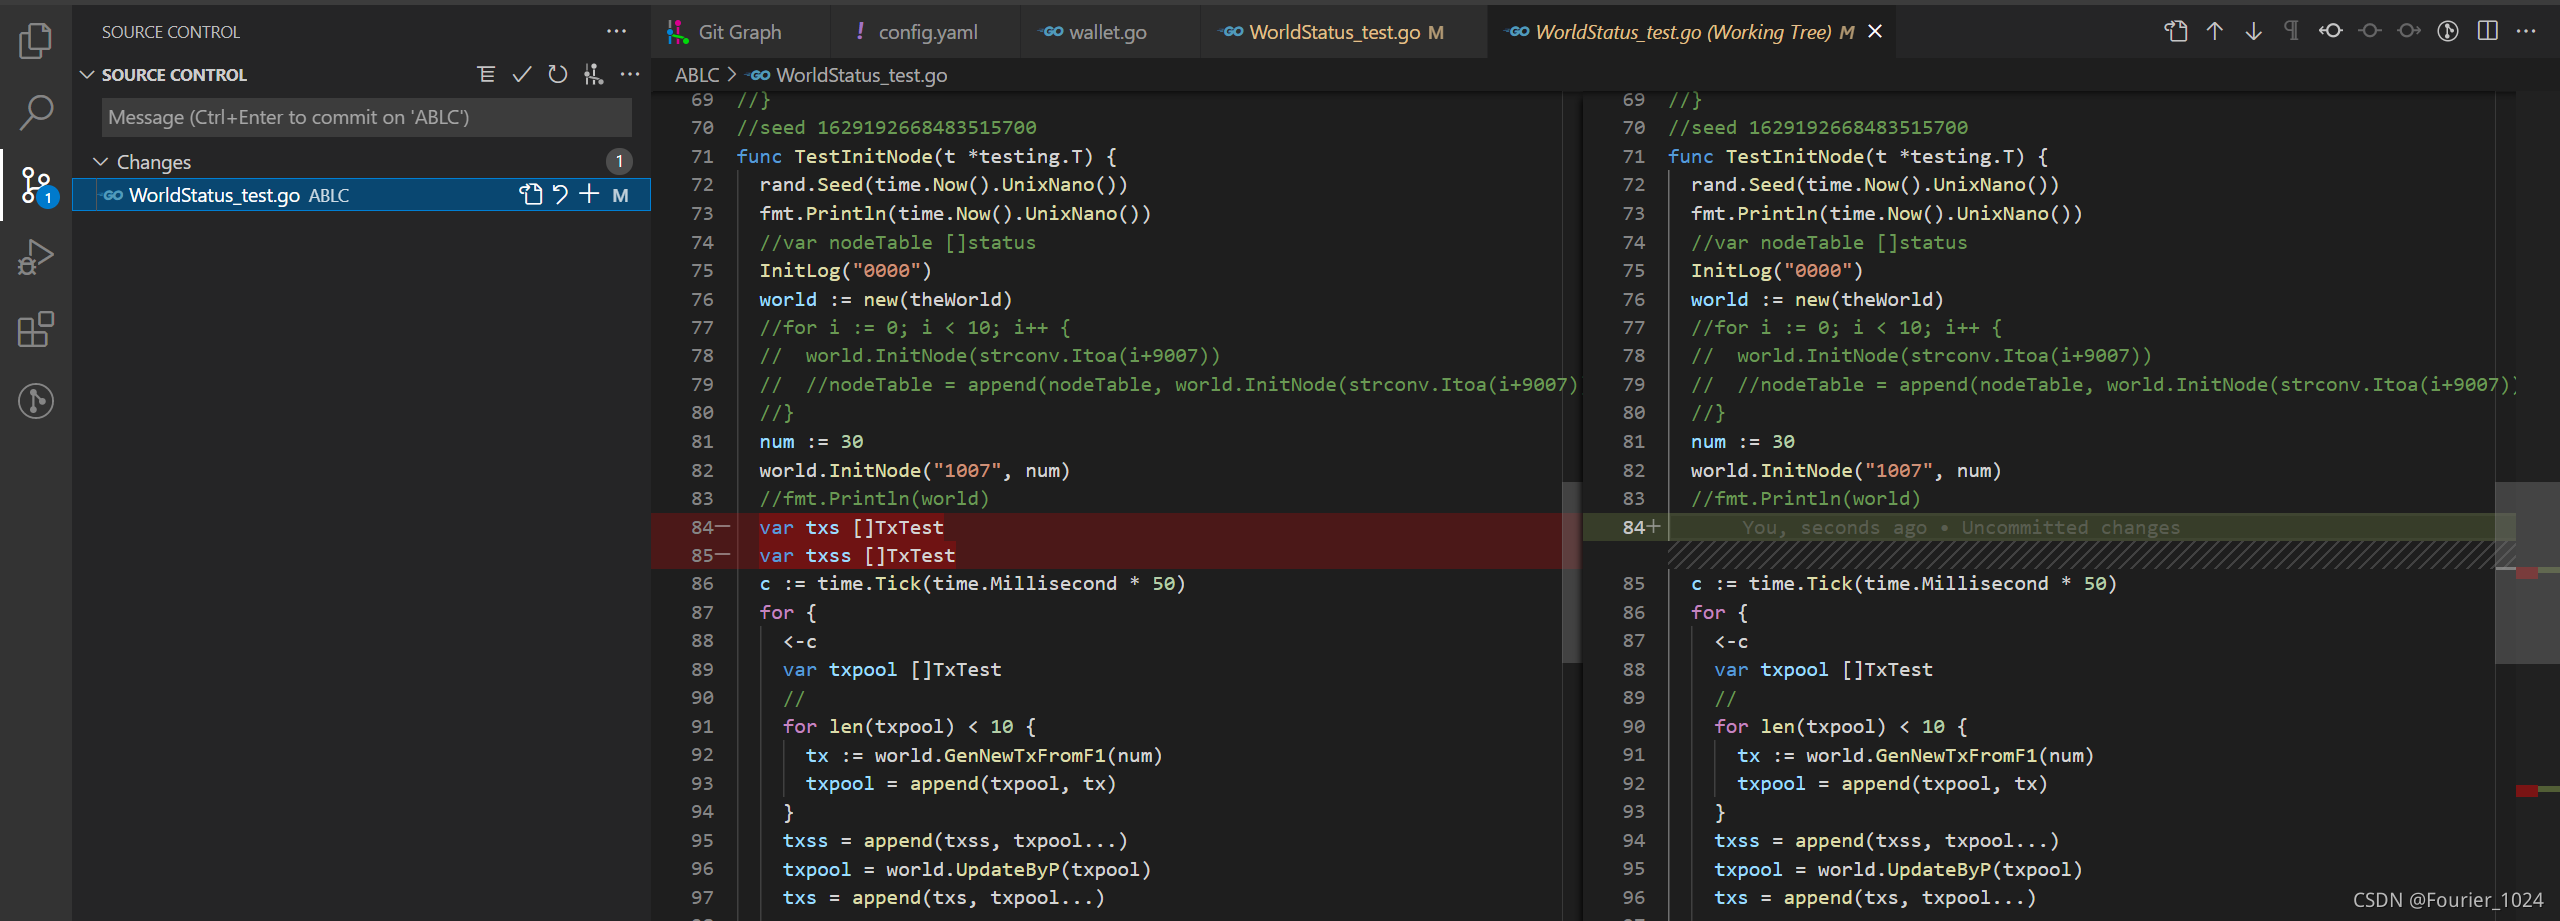Click ABLC in the breadcrumb
This screenshot has width=2560, height=921.
tap(697, 75)
